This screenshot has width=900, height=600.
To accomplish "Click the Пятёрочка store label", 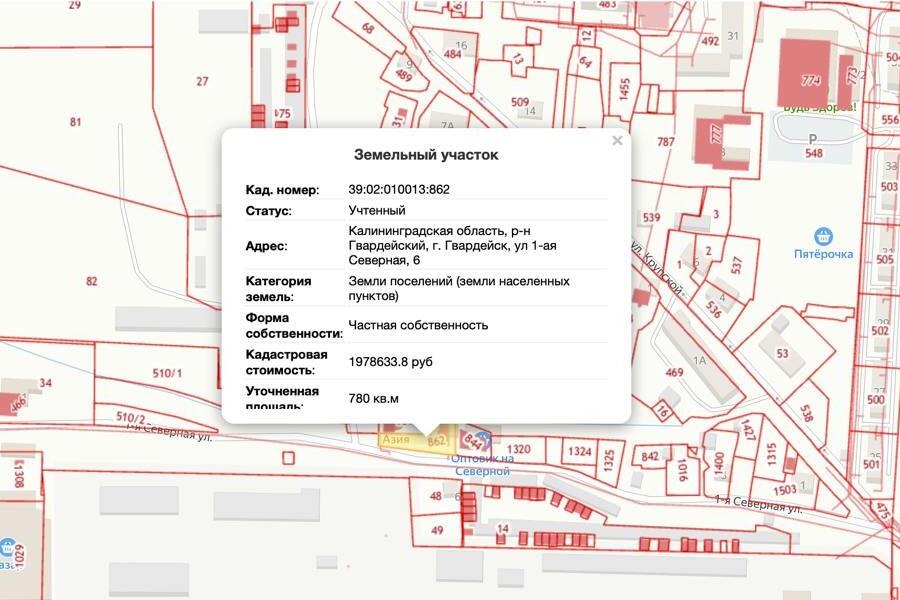I will coord(823,255).
